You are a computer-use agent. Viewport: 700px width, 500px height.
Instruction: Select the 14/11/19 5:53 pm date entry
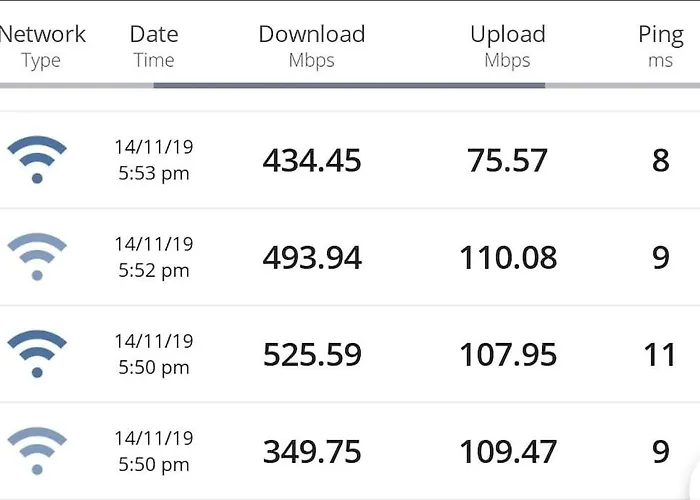[154, 160]
